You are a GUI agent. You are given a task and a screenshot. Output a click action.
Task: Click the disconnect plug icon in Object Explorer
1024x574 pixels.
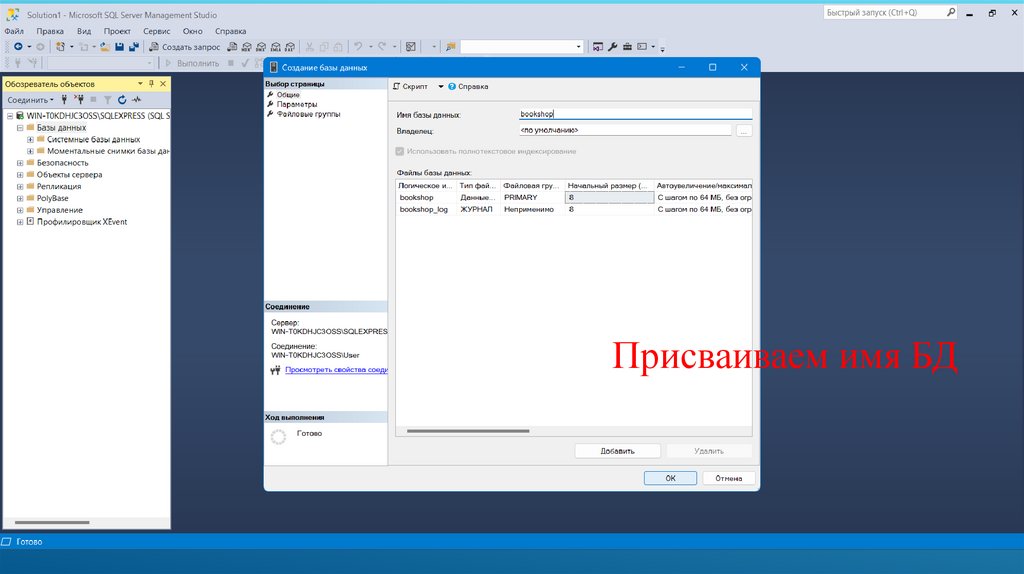pos(79,100)
